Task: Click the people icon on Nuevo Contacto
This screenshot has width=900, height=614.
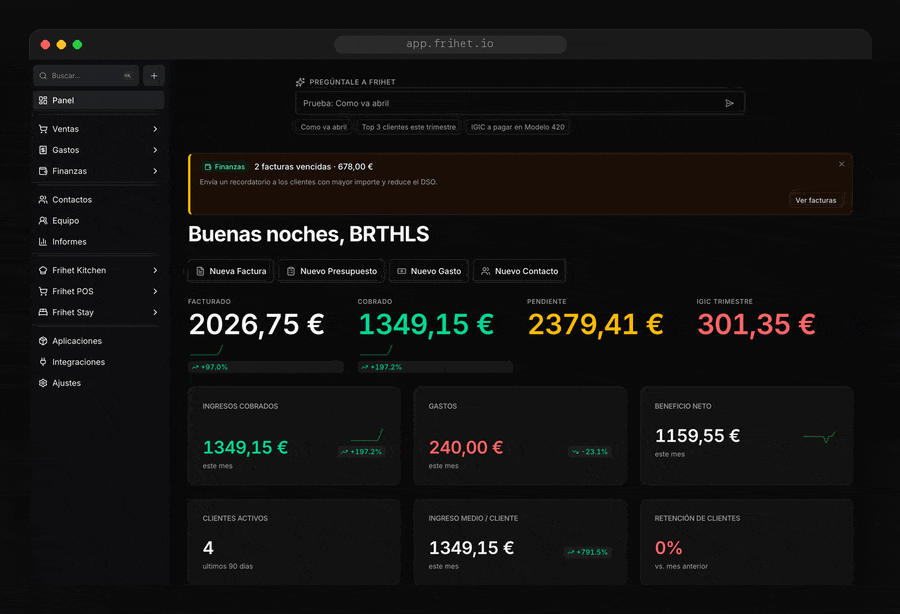Action: tap(486, 271)
